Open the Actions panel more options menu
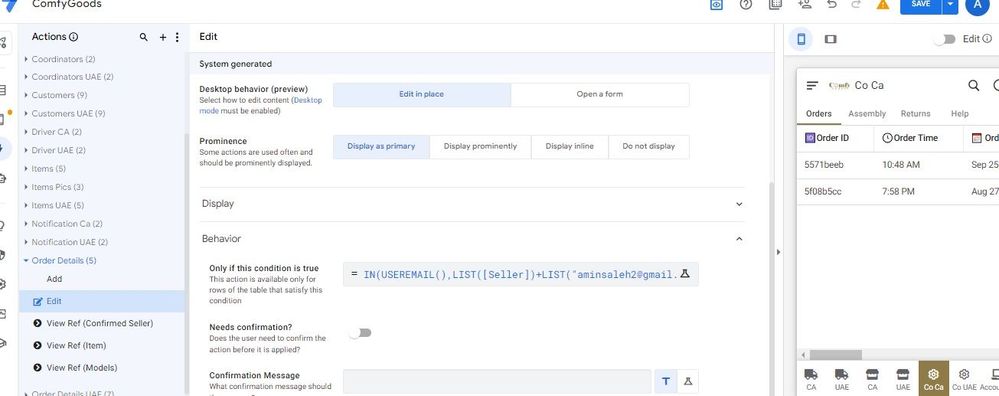The image size is (999, 396). point(177,38)
